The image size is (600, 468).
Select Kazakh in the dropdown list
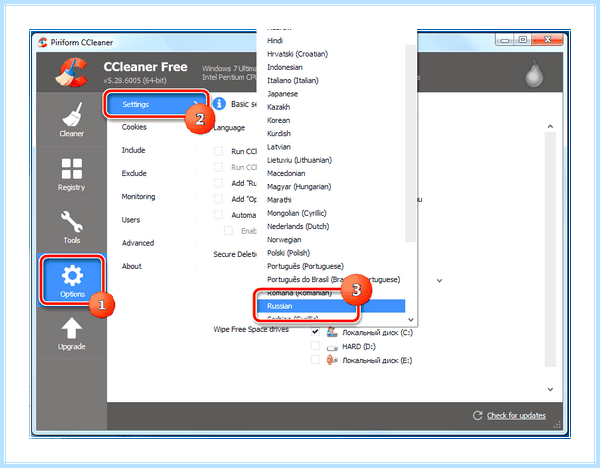pos(279,107)
